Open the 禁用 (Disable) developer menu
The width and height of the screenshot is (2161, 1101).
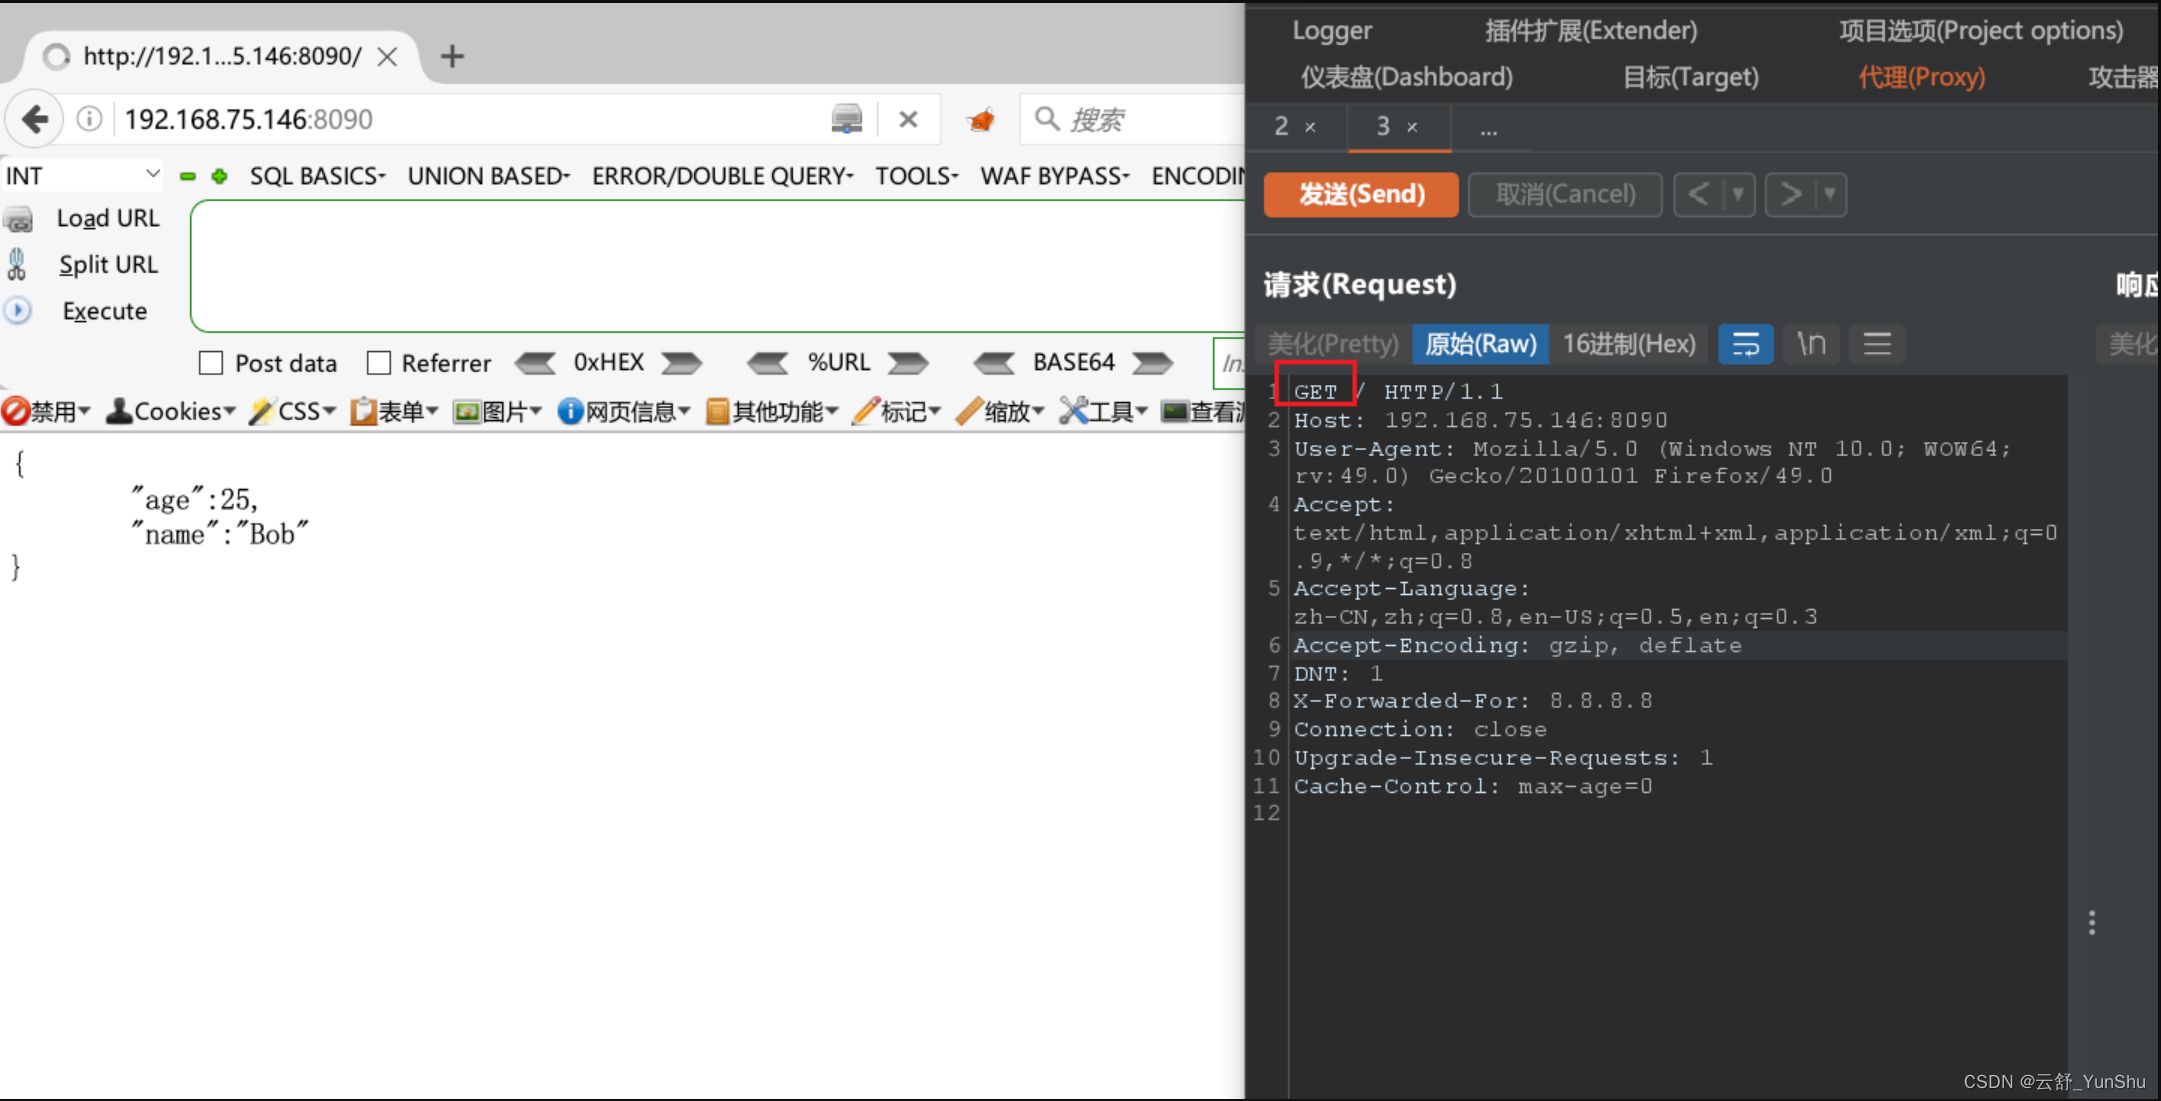point(46,411)
